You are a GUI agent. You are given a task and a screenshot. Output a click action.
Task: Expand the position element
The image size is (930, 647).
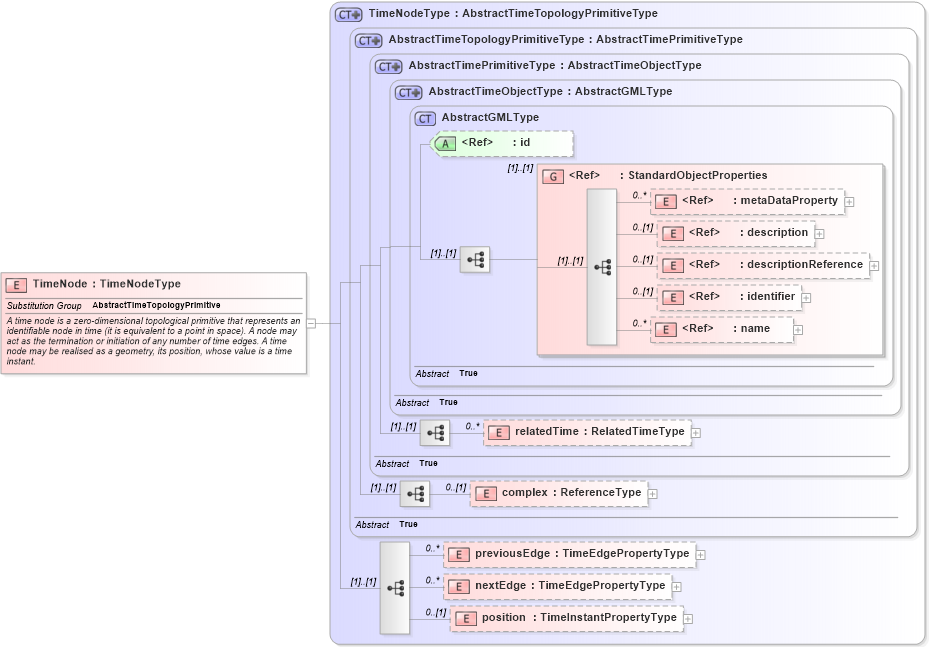tap(688, 619)
